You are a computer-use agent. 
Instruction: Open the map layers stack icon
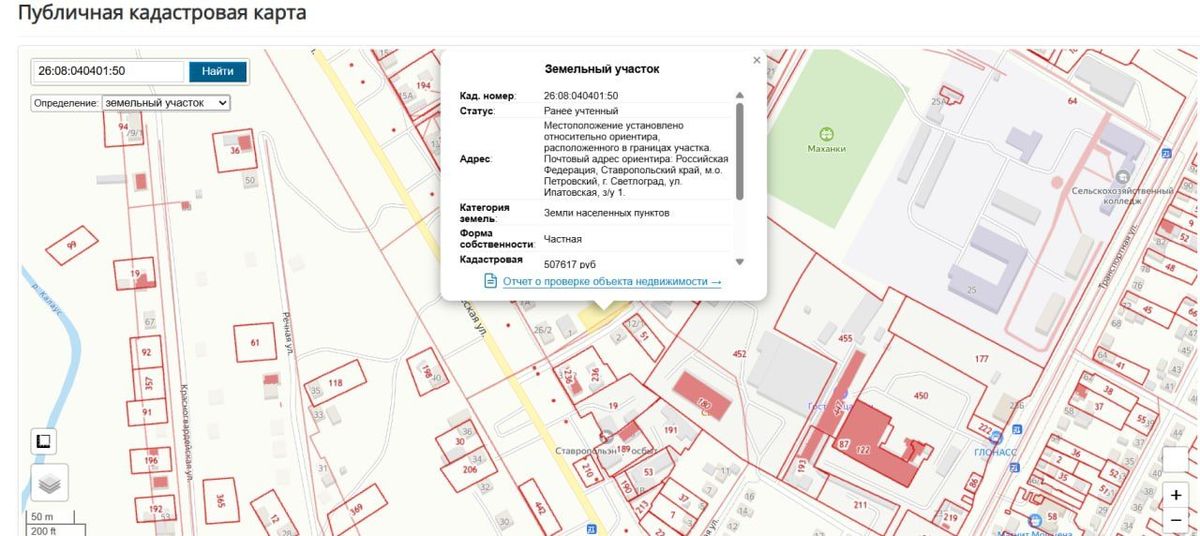[49, 483]
